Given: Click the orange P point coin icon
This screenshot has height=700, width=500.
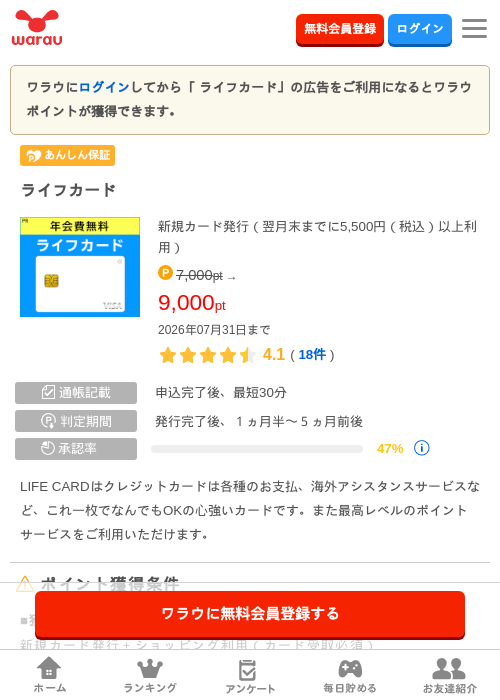Looking at the screenshot, I should click(165, 272).
